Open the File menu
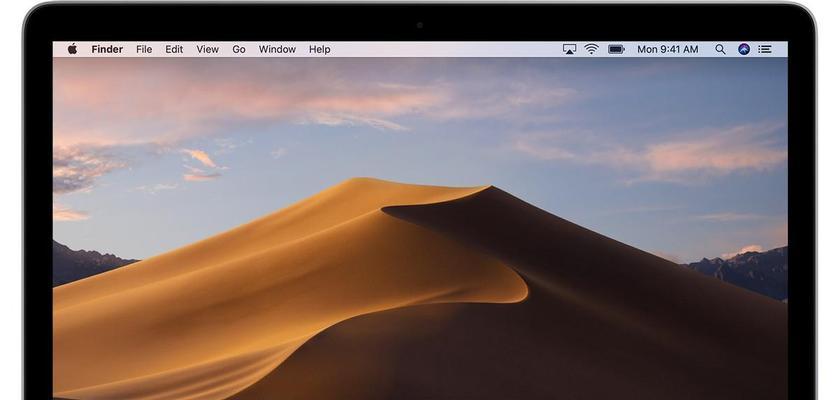 pyautogui.click(x=144, y=49)
